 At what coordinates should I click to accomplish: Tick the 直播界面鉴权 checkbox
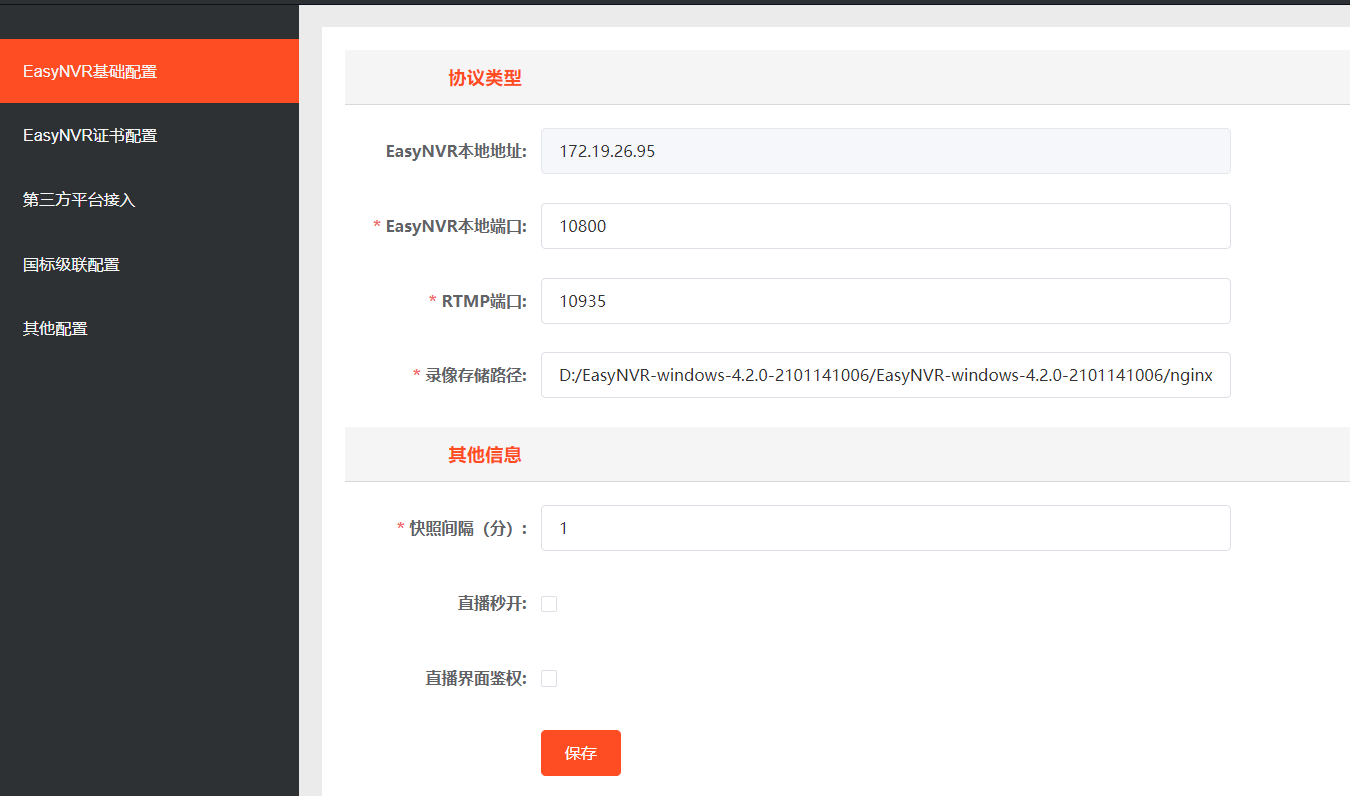coord(549,679)
